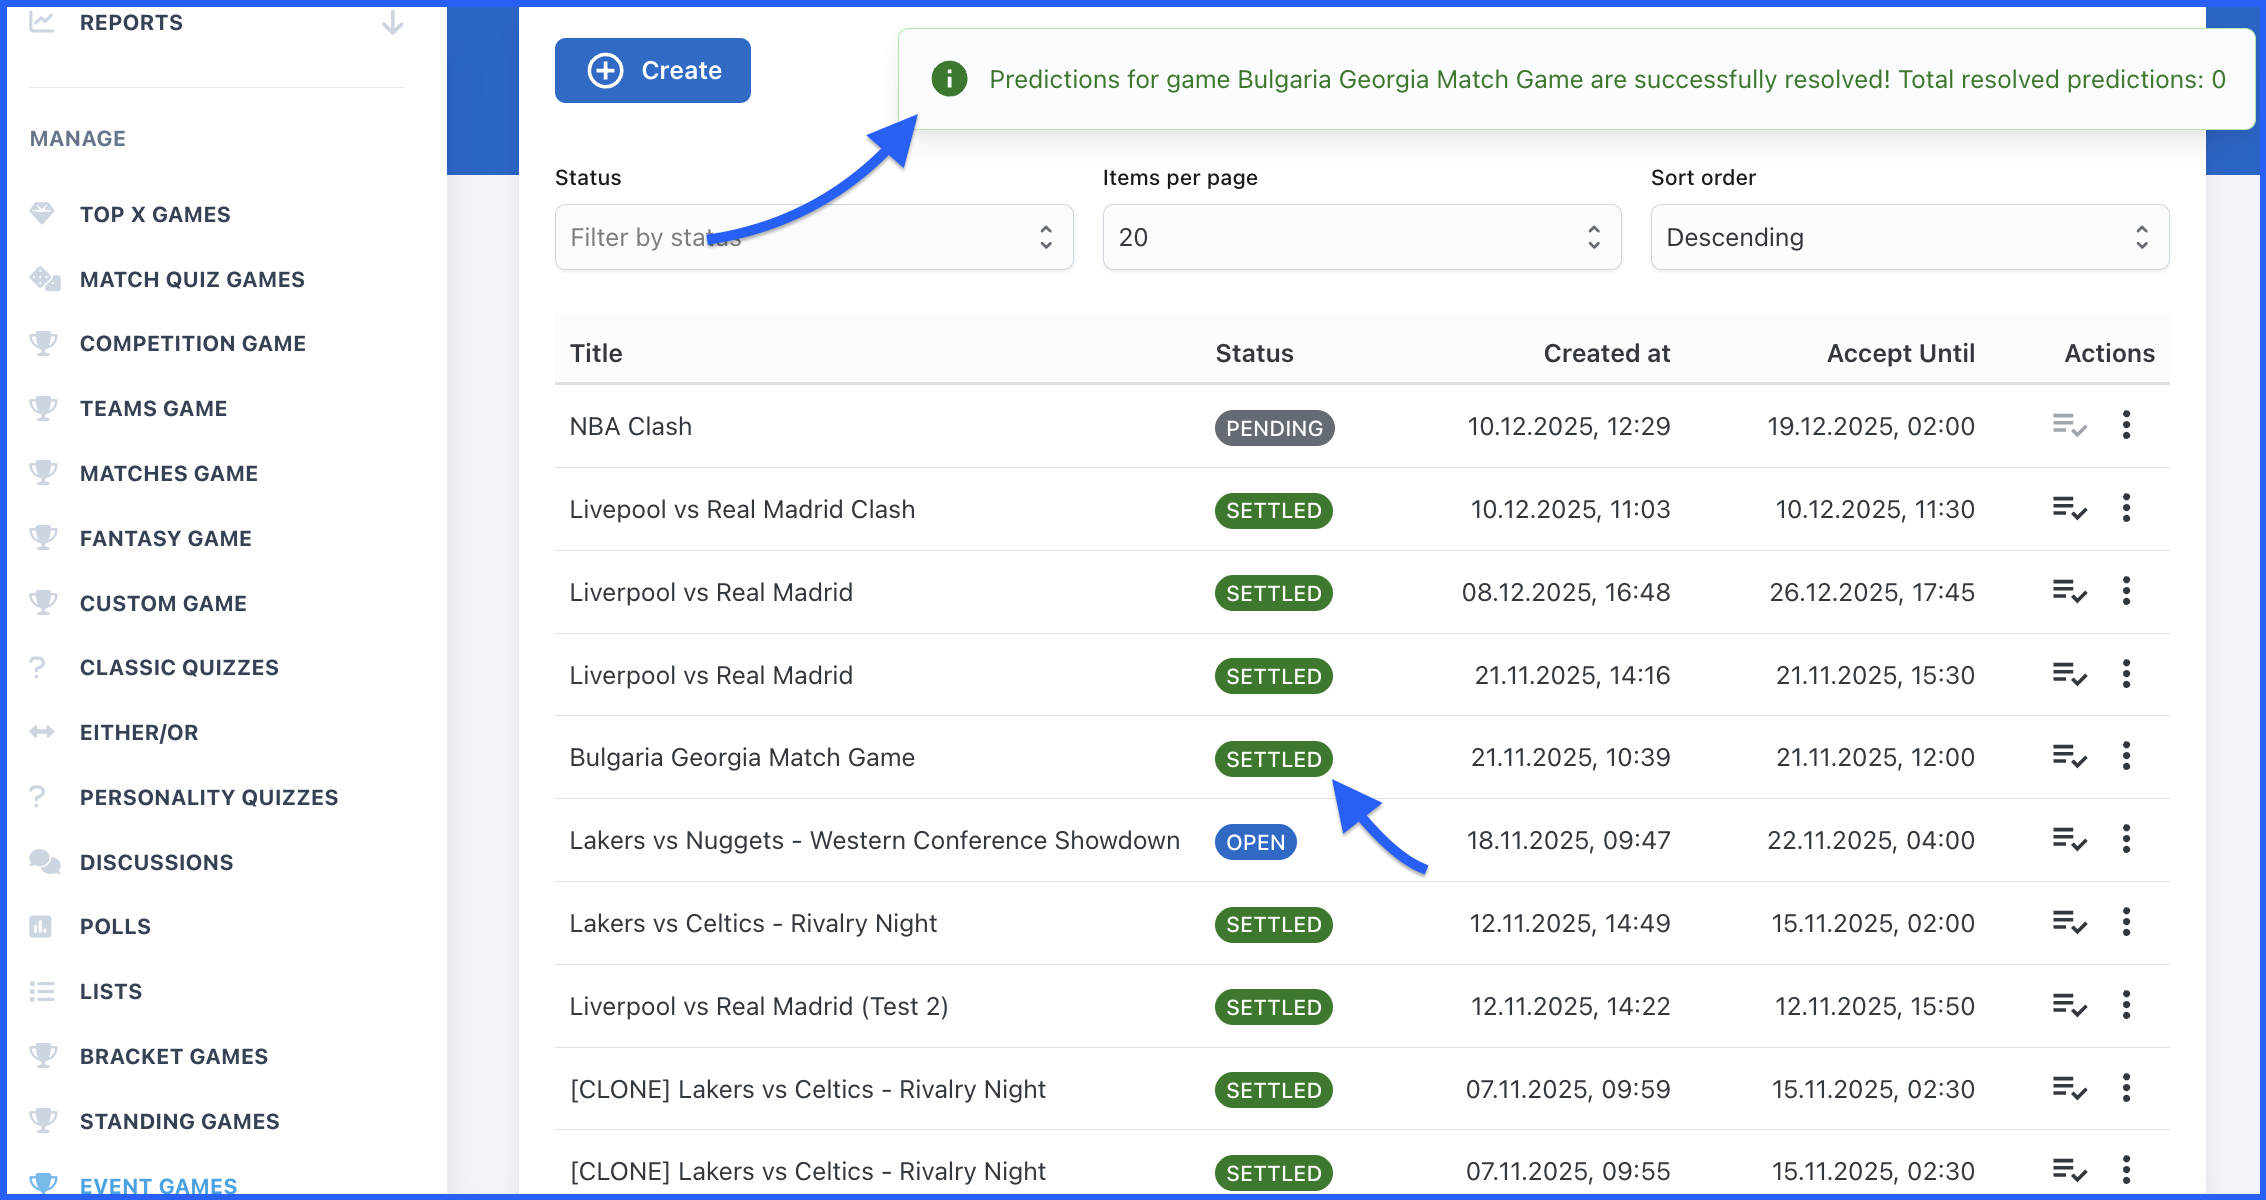Click resolve predictions icon for Lakers vs Nuggets
This screenshot has height=1200, width=2266.
tap(2068, 840)
